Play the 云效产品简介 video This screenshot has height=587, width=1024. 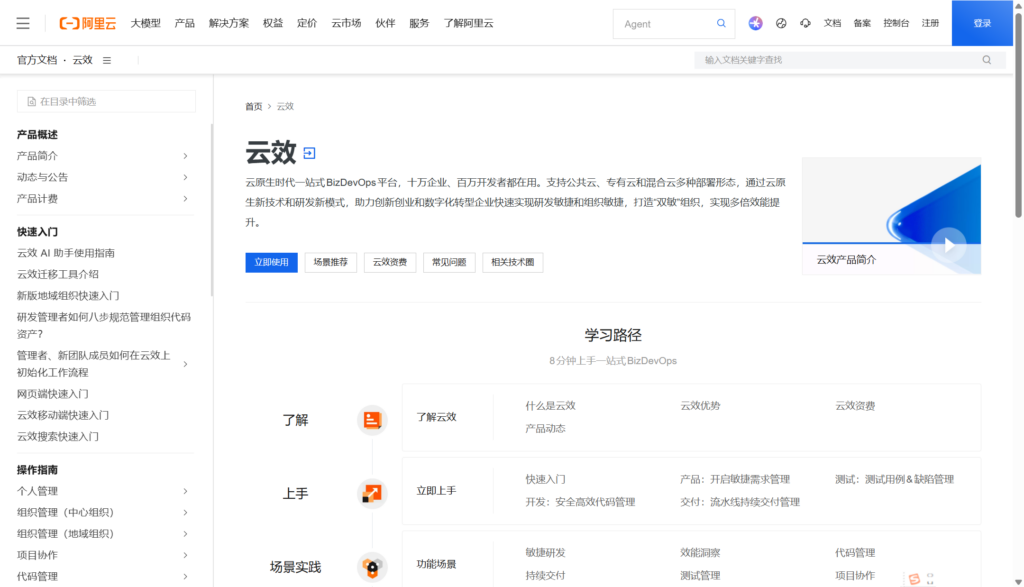[x=948, y=245]
